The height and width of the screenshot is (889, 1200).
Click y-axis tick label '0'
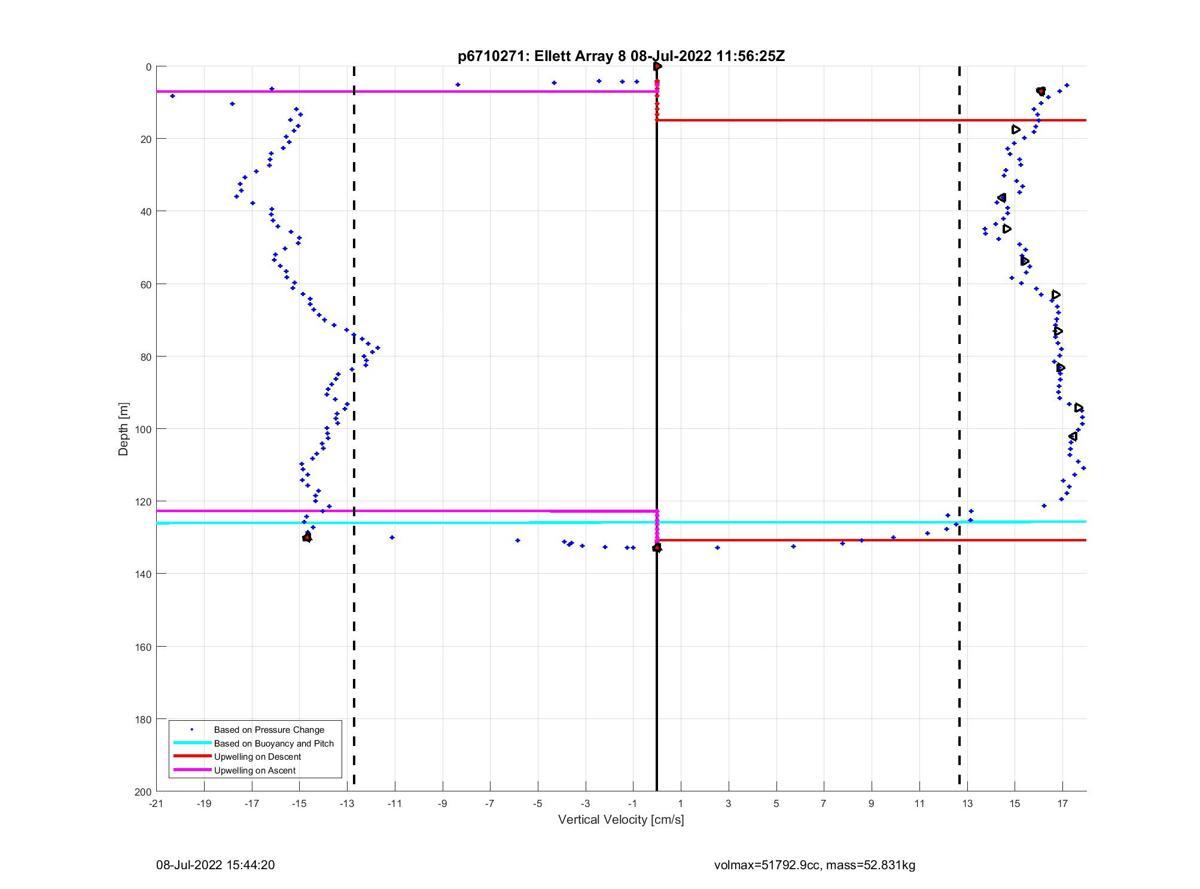point(148,67)
